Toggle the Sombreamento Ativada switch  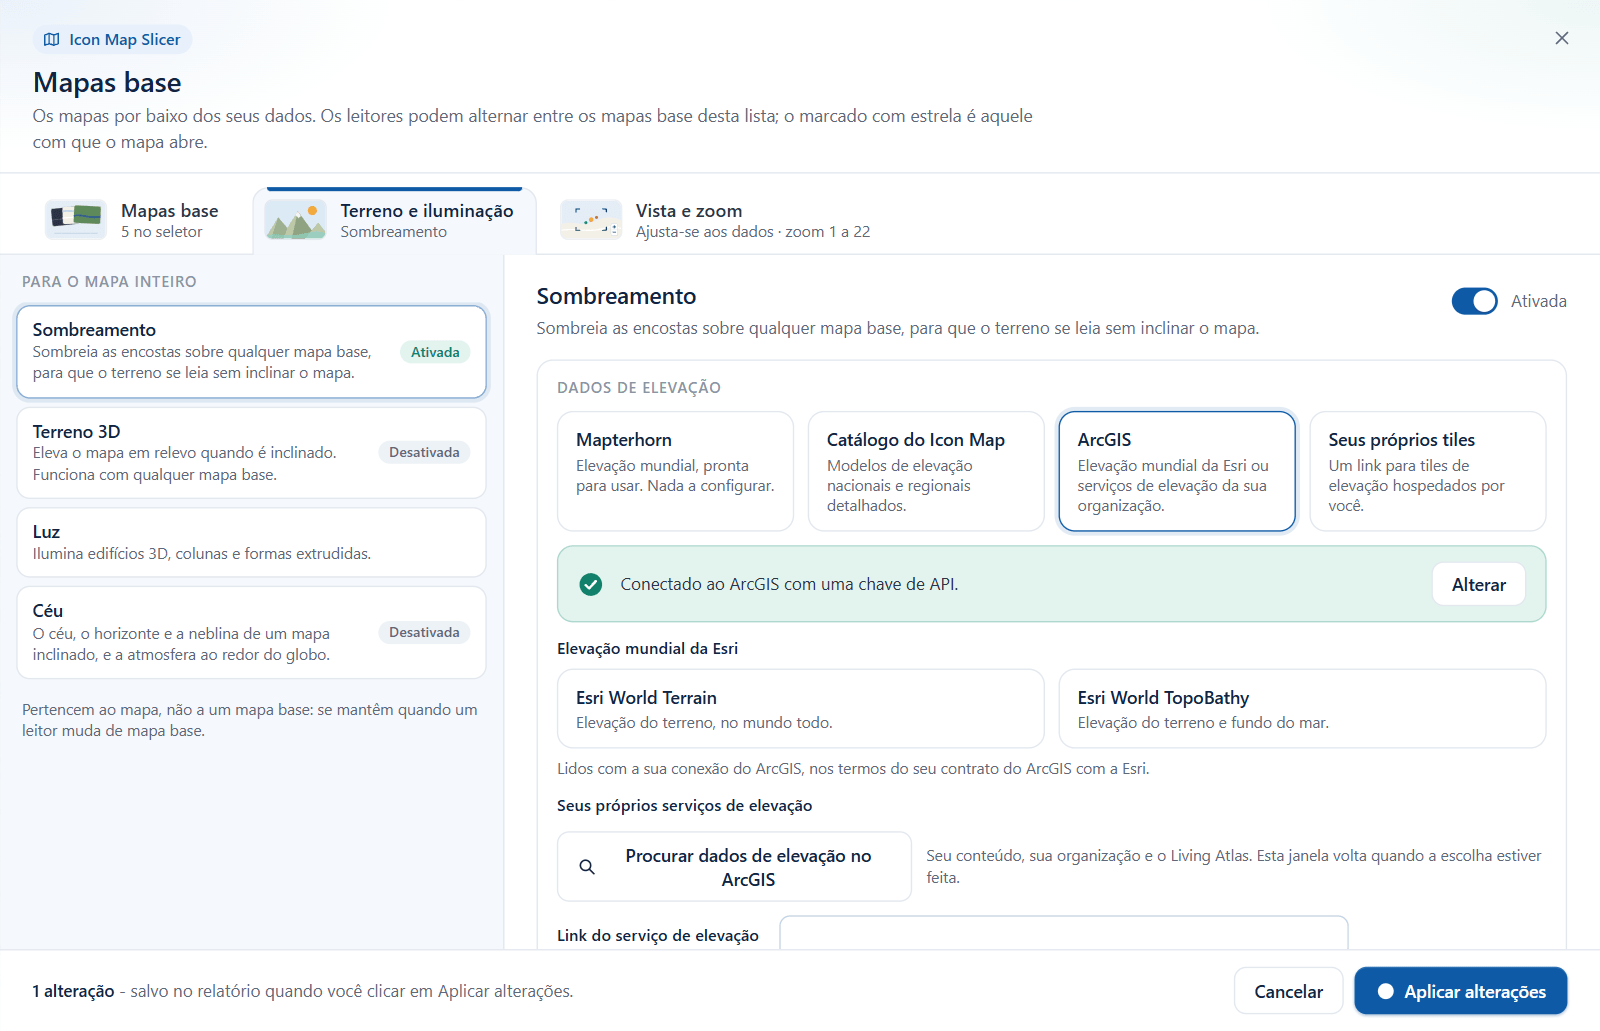(1474, 301)
